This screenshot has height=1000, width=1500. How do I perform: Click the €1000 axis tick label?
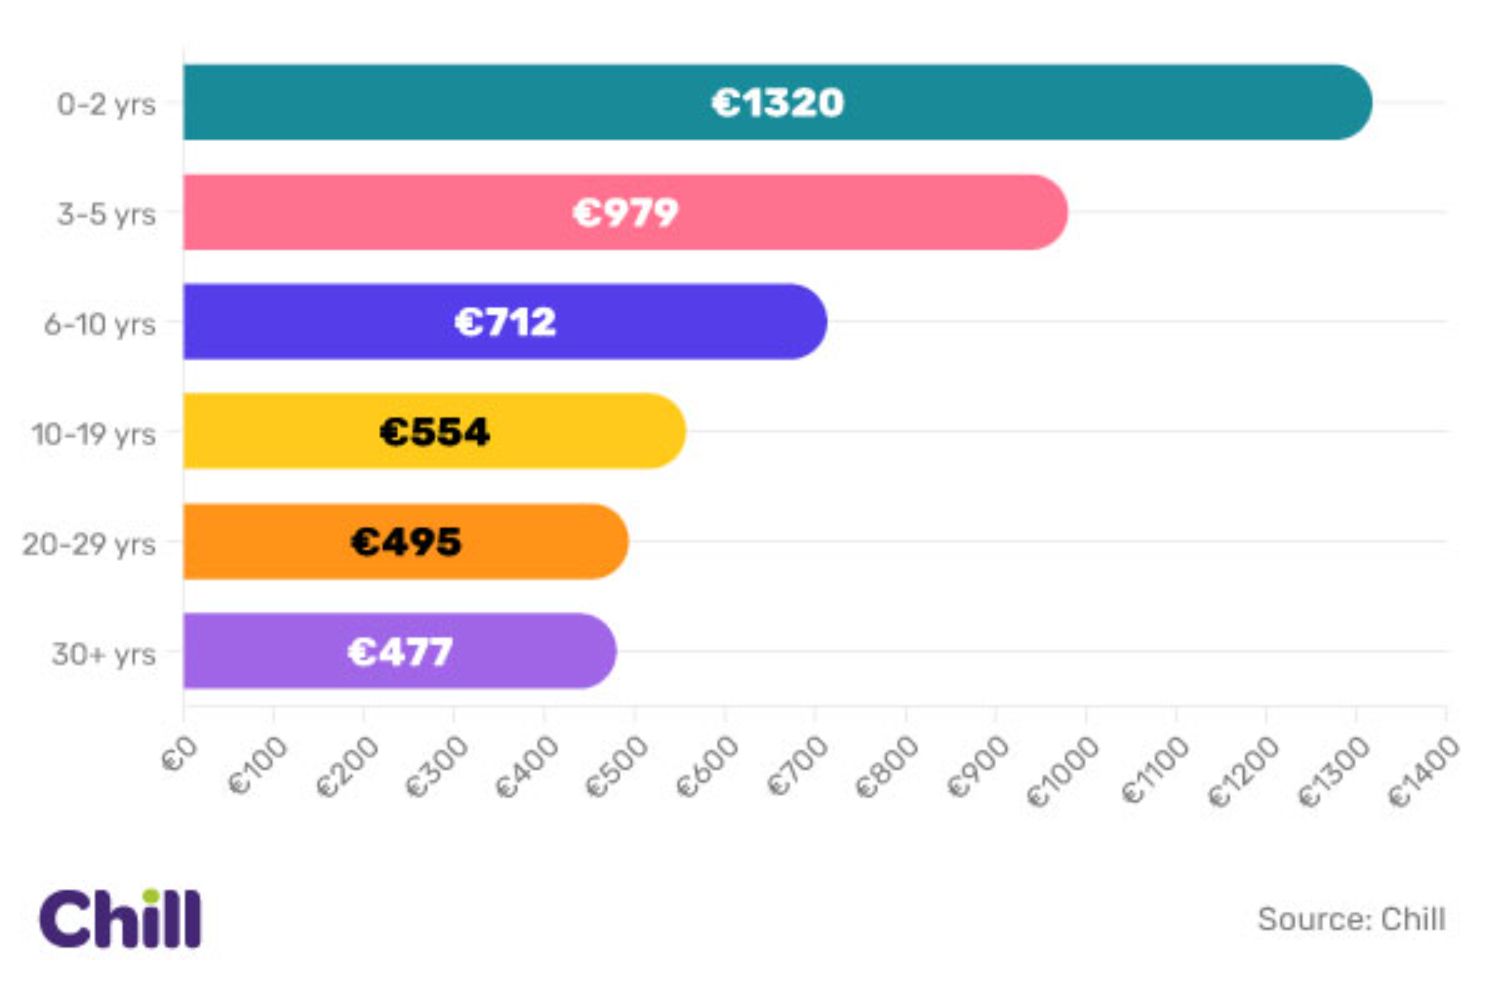click(1062, 771)
